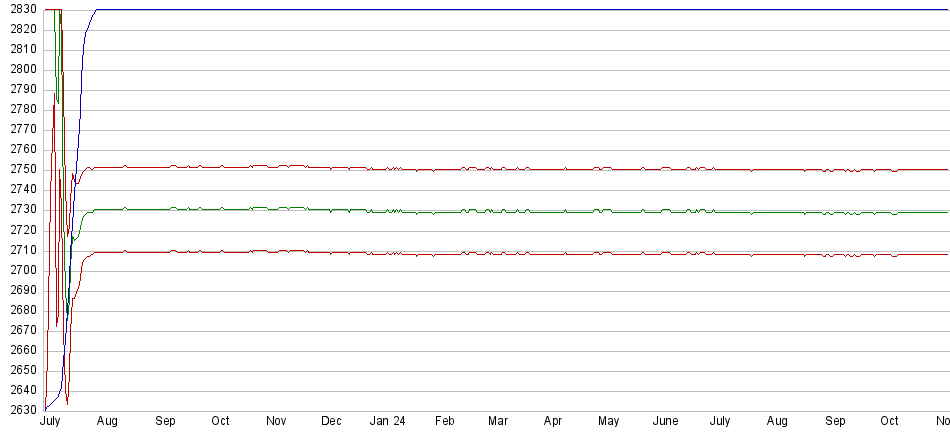Select the 2680 y-axis value
This screenshot has height=435, width=950.
tap(24, 310)
